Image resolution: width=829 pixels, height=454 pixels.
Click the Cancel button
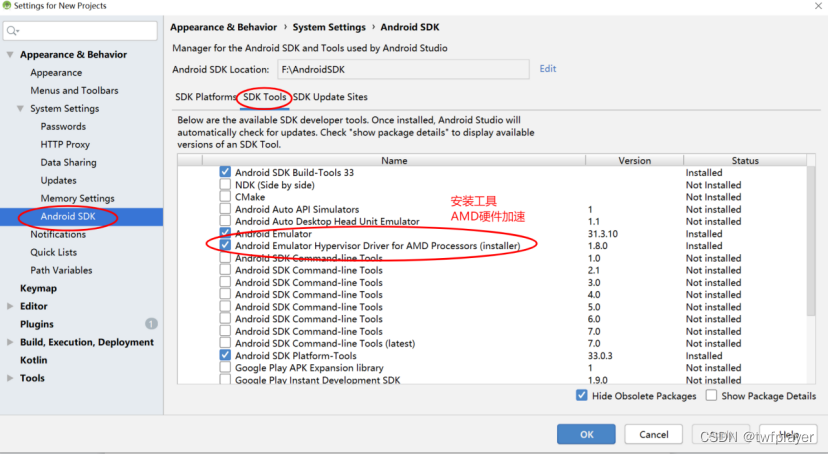pos(653,434)
